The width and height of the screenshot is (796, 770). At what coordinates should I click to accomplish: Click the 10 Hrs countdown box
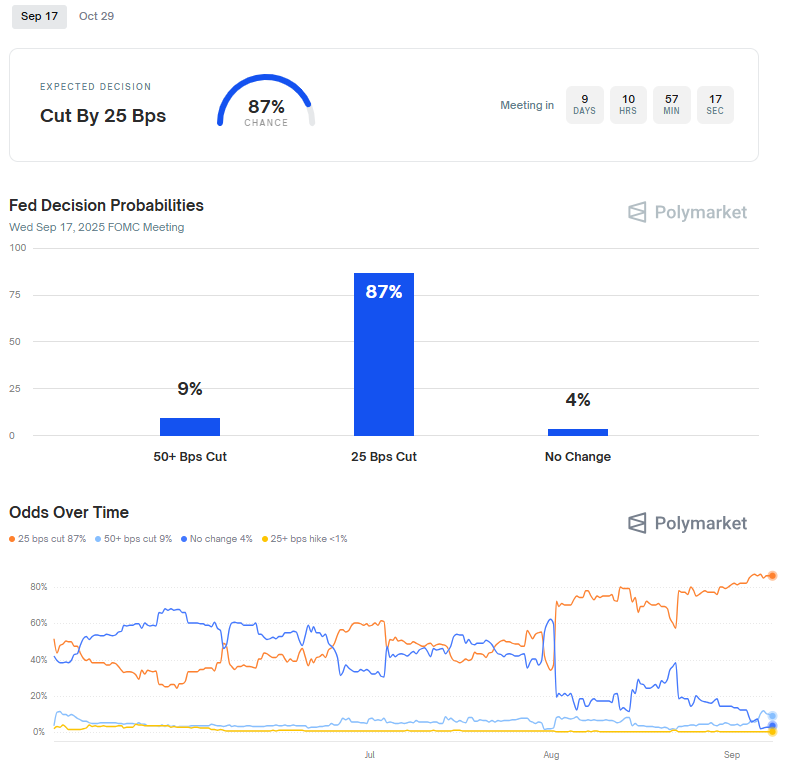click(628, 104)
